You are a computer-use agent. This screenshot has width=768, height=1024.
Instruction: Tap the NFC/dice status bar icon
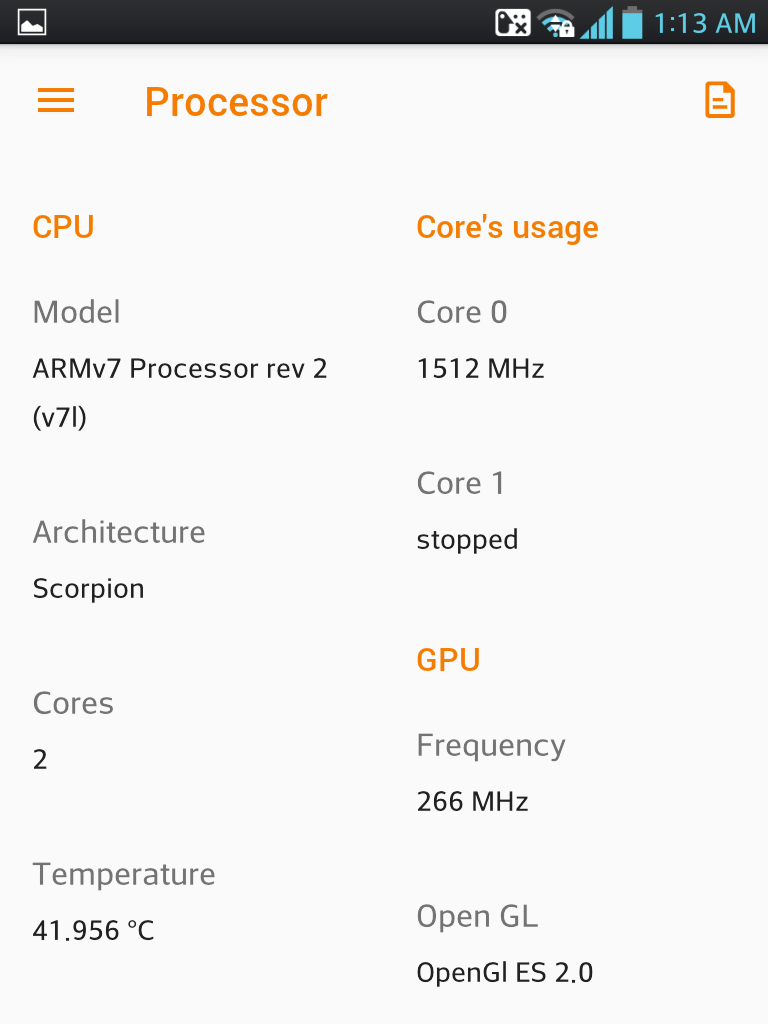tap(513, 23)
